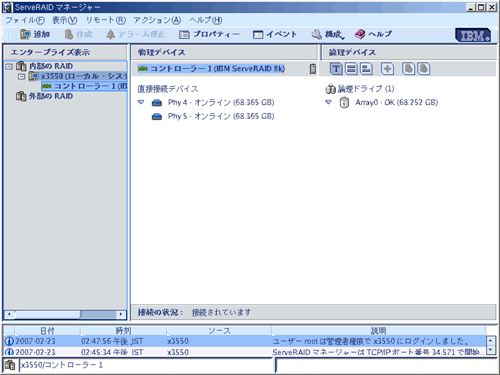Click event list scroll up arrow

[490, 341]
